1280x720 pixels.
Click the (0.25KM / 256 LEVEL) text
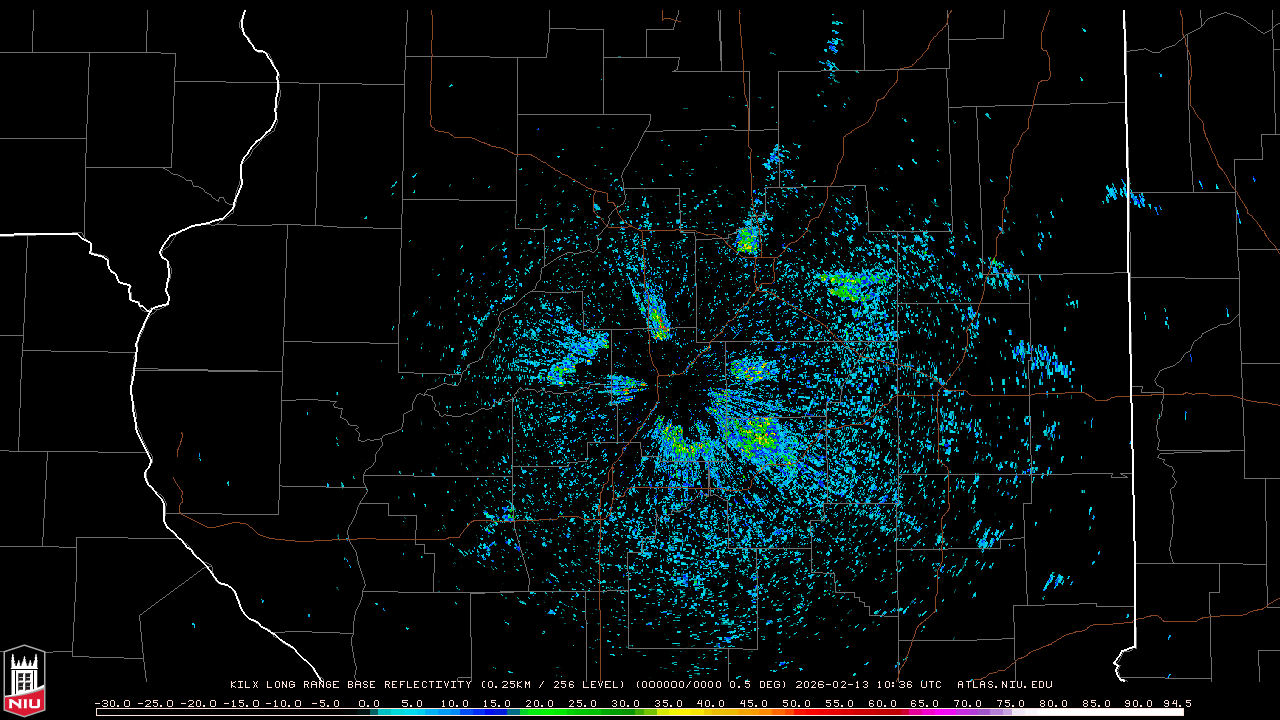[553, 685]
